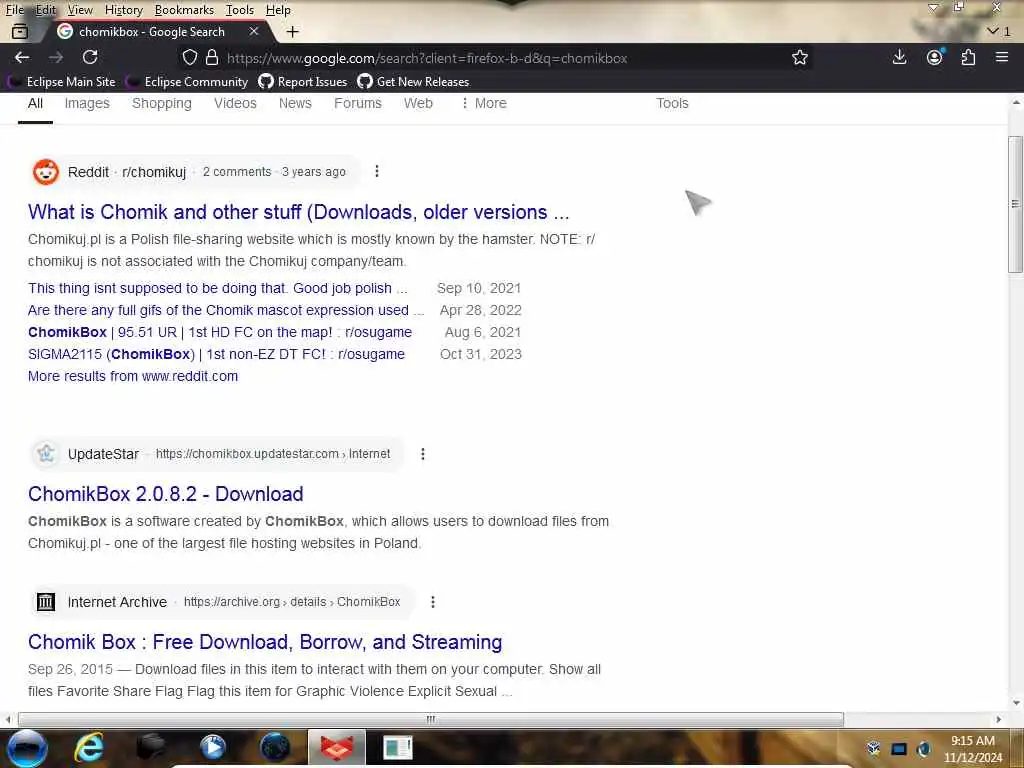Click the horizontal scrollbar thumb
This screenshot has width=1024, height=768.
(430, 720)
